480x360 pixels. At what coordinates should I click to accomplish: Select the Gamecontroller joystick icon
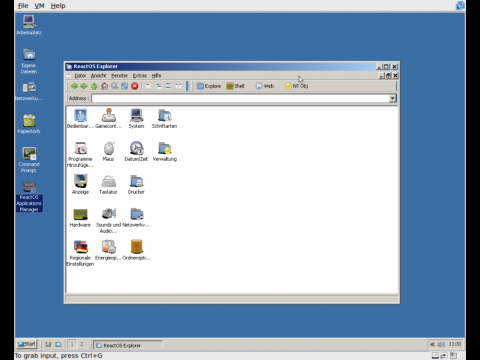108,118
